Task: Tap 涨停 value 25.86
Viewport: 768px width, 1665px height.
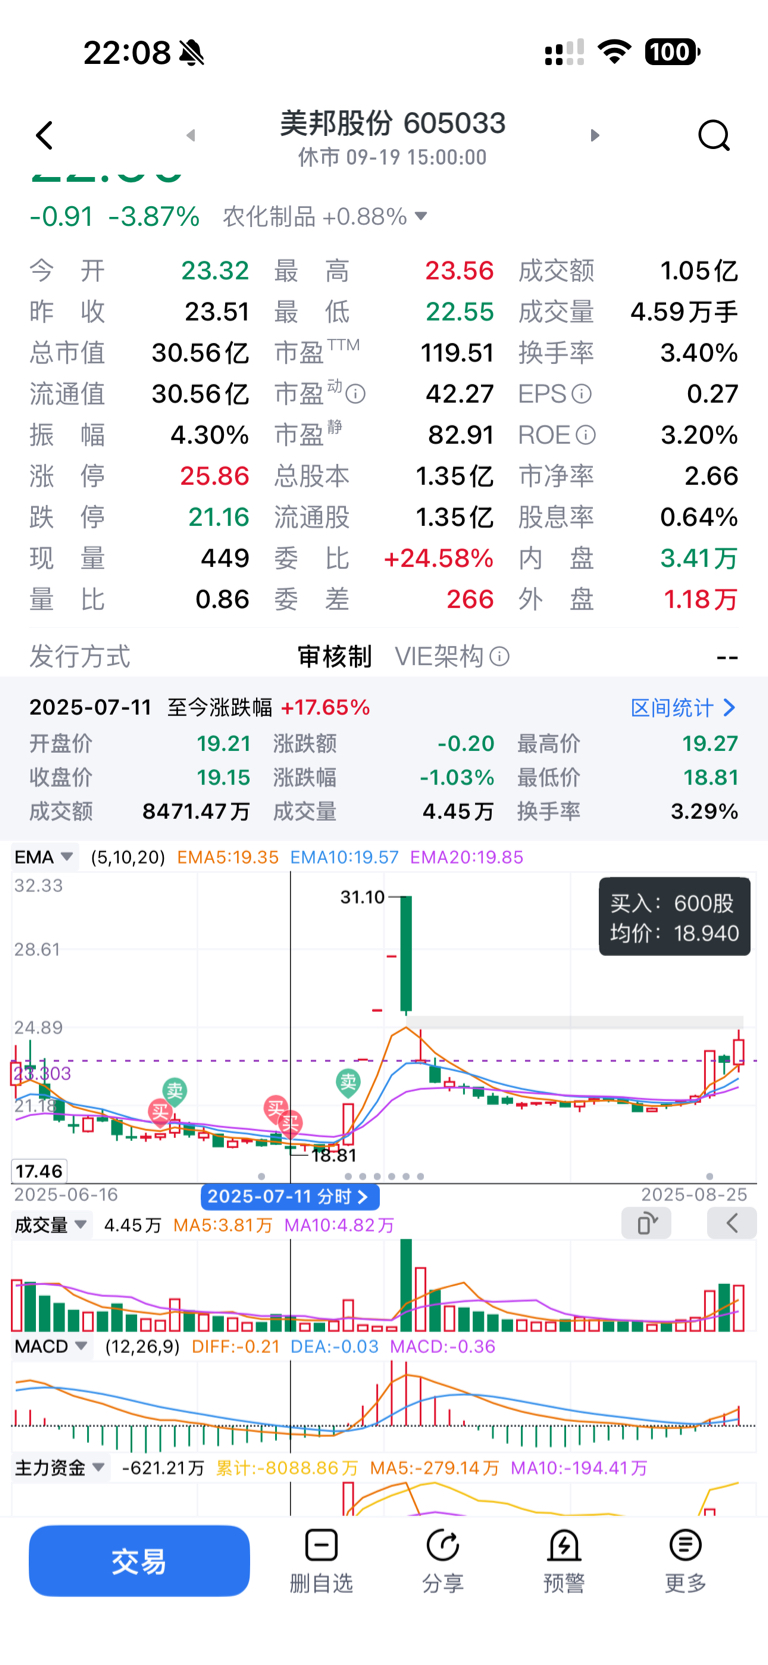Action: pos(214,476)
